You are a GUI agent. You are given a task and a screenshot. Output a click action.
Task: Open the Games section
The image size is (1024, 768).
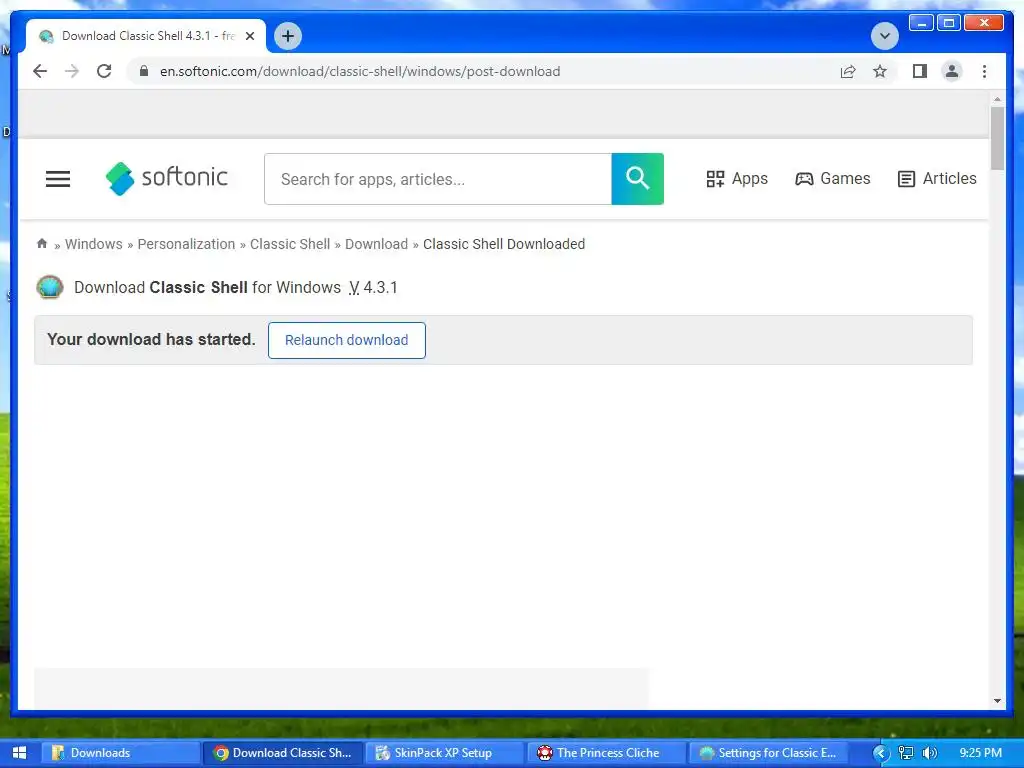(x=833, y=178)
